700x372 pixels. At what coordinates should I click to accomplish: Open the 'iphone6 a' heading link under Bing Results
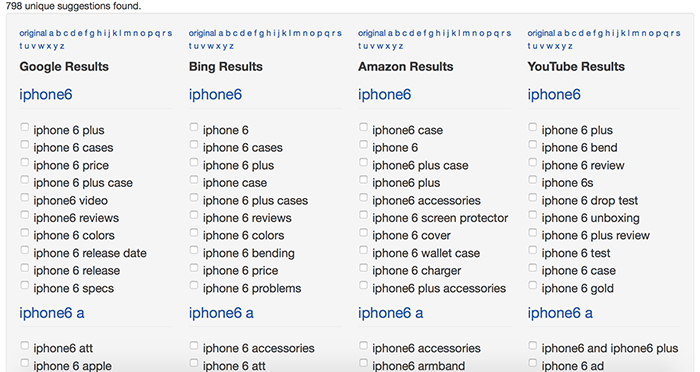221,313
